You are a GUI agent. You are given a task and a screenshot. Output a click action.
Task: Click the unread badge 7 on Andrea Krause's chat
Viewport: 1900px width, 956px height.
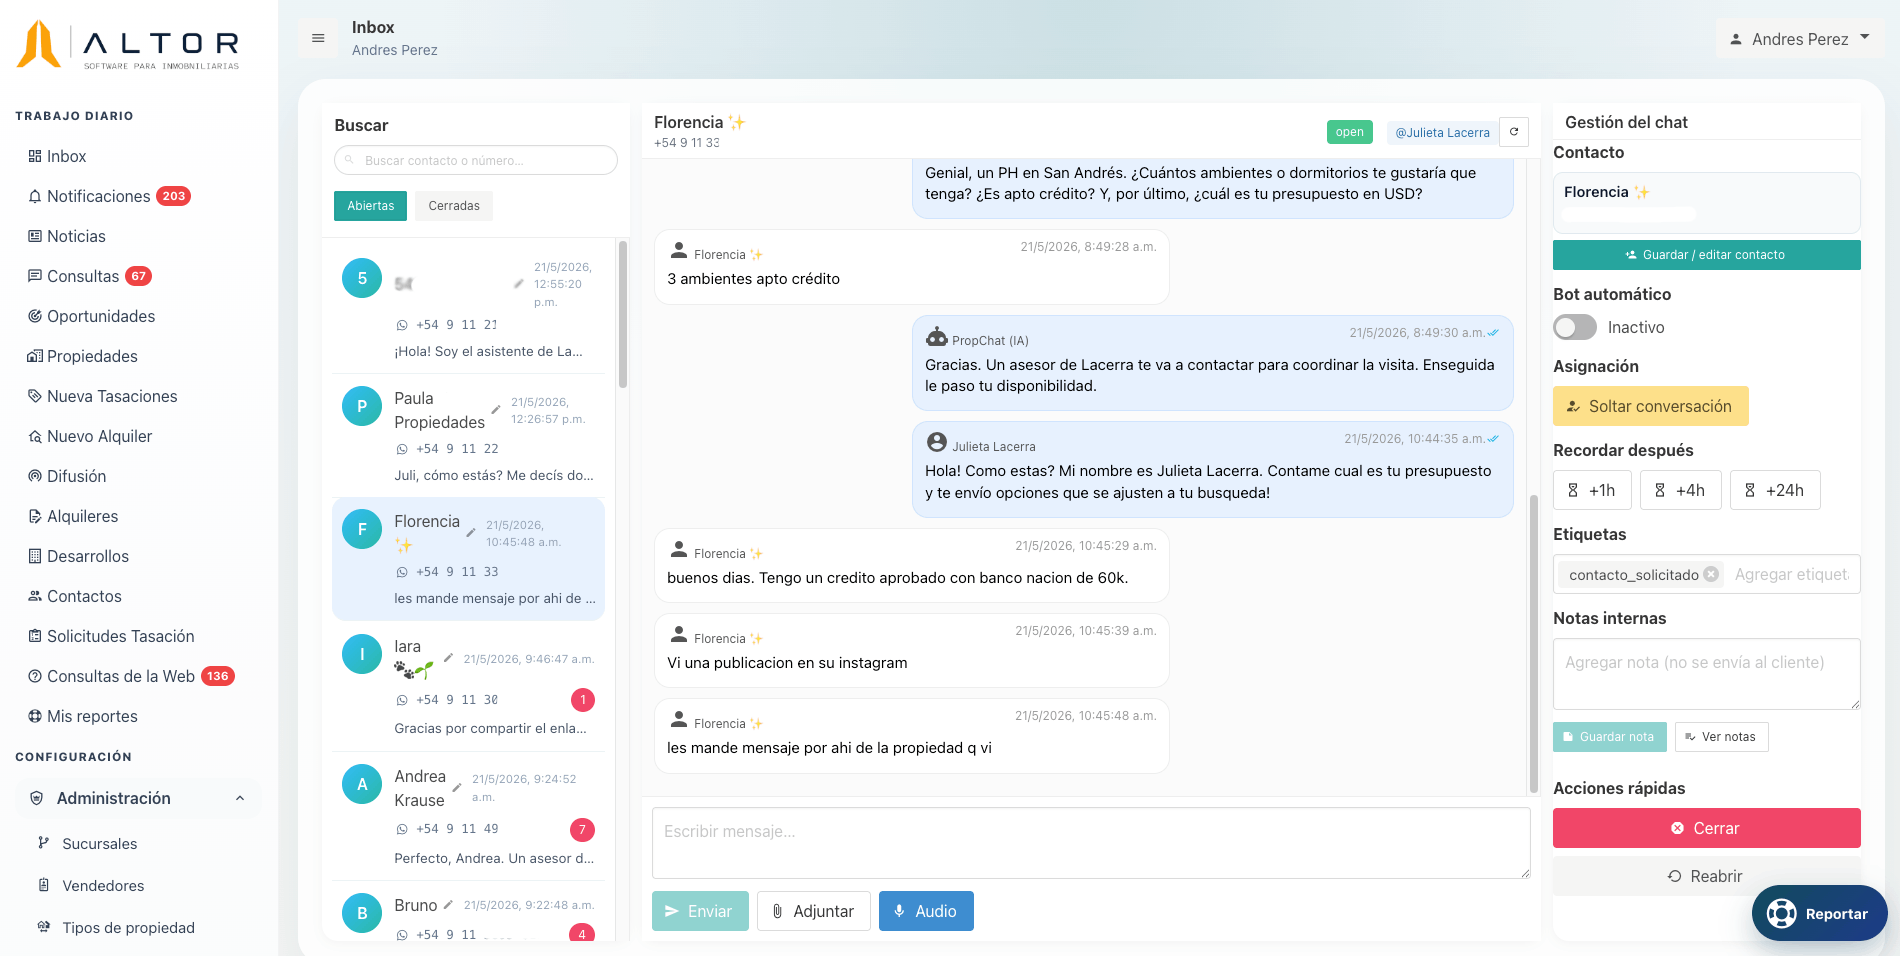582,829
